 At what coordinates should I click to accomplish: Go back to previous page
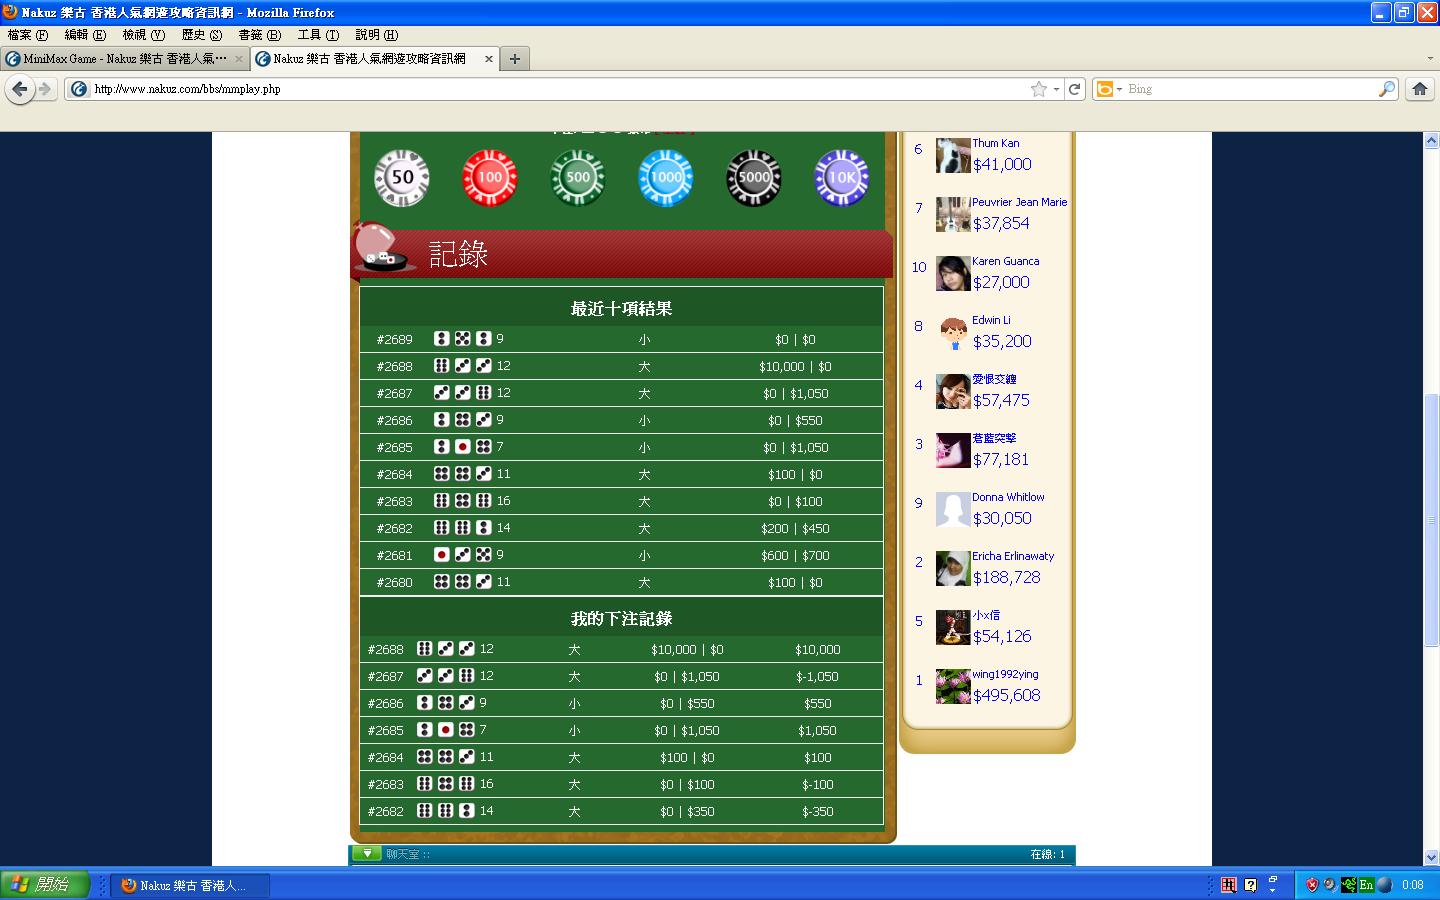tap(19, 89)
